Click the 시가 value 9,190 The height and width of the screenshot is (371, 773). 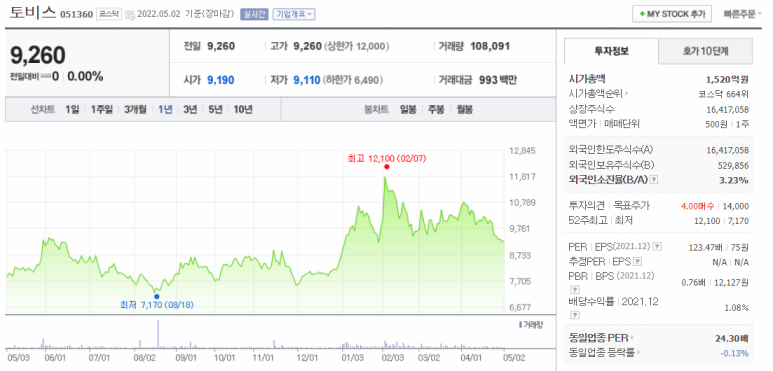pos(221,80)
